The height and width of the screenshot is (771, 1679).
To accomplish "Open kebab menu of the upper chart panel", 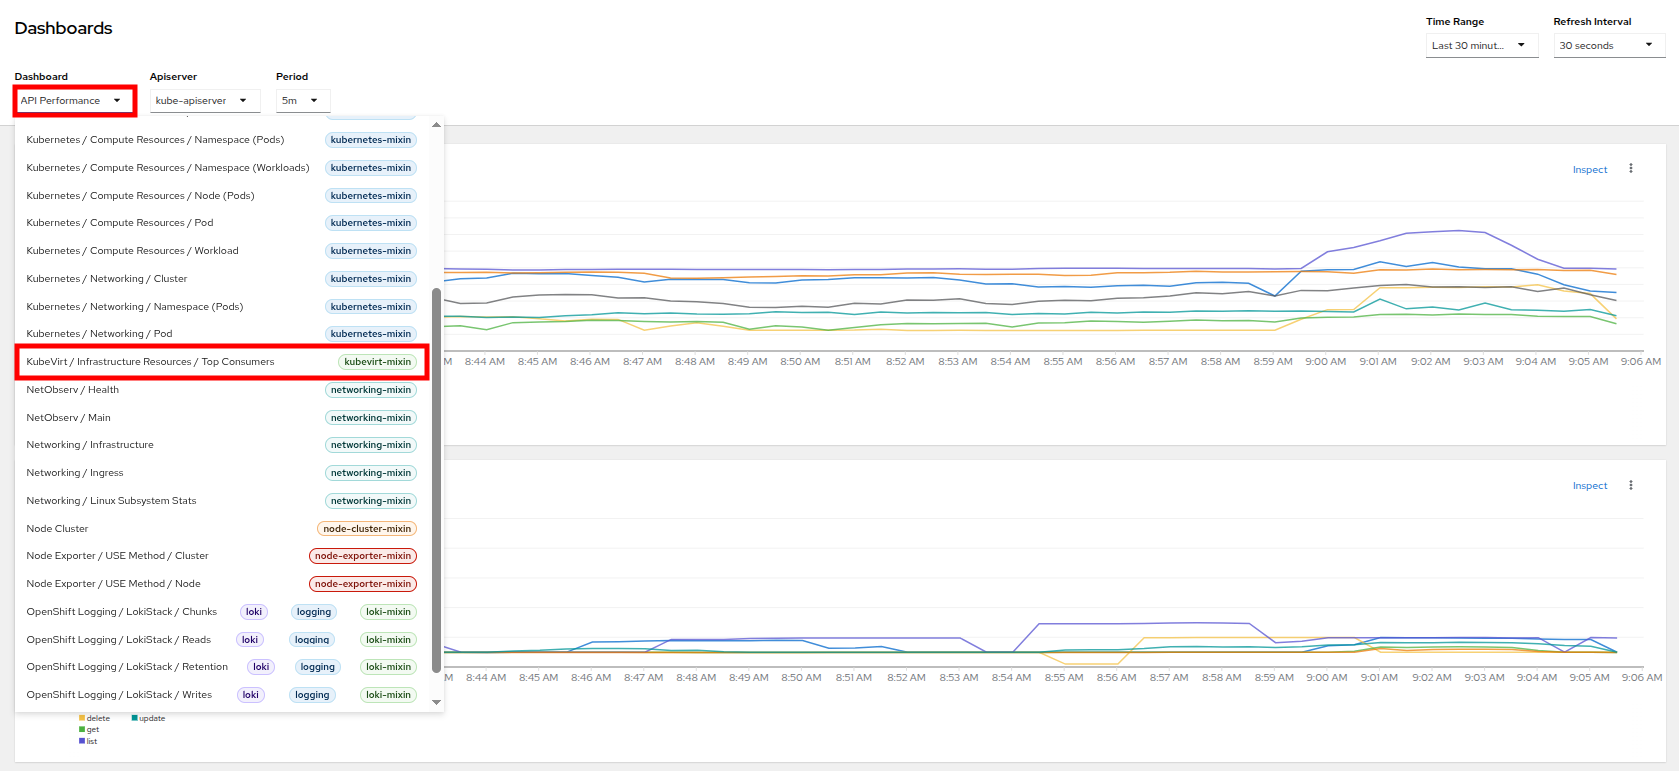I will click(1630, 169).
